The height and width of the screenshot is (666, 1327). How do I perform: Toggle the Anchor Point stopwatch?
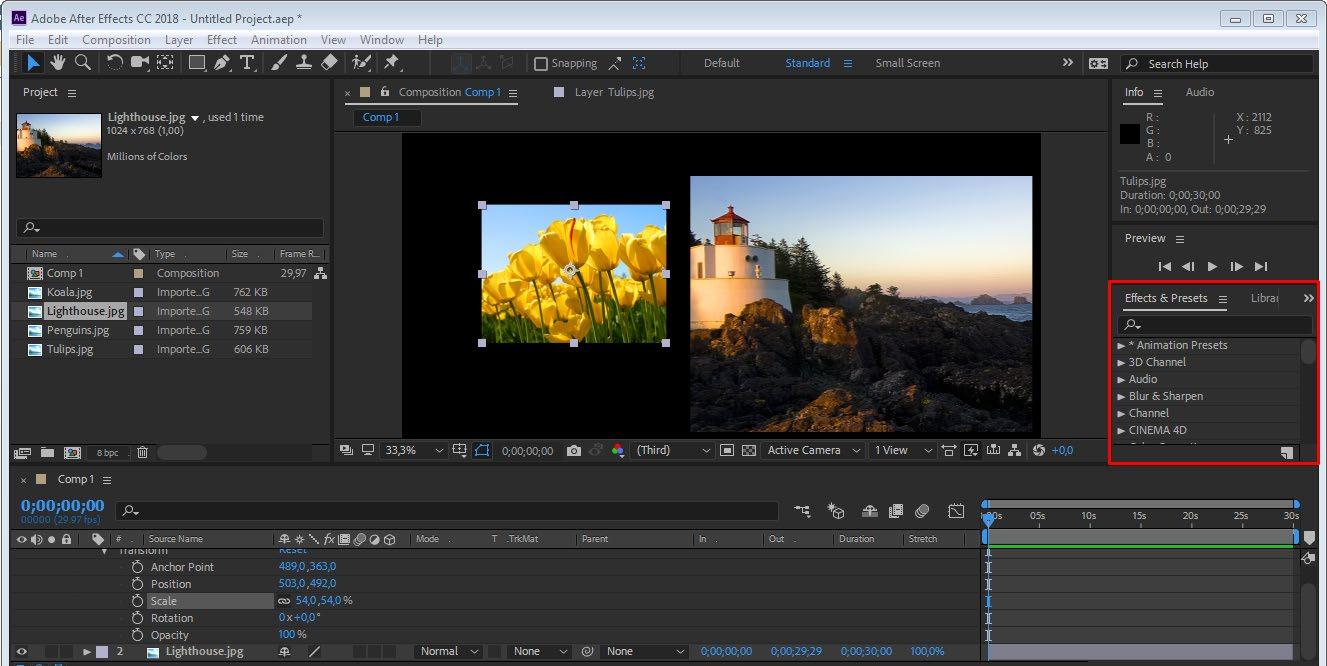137,567
